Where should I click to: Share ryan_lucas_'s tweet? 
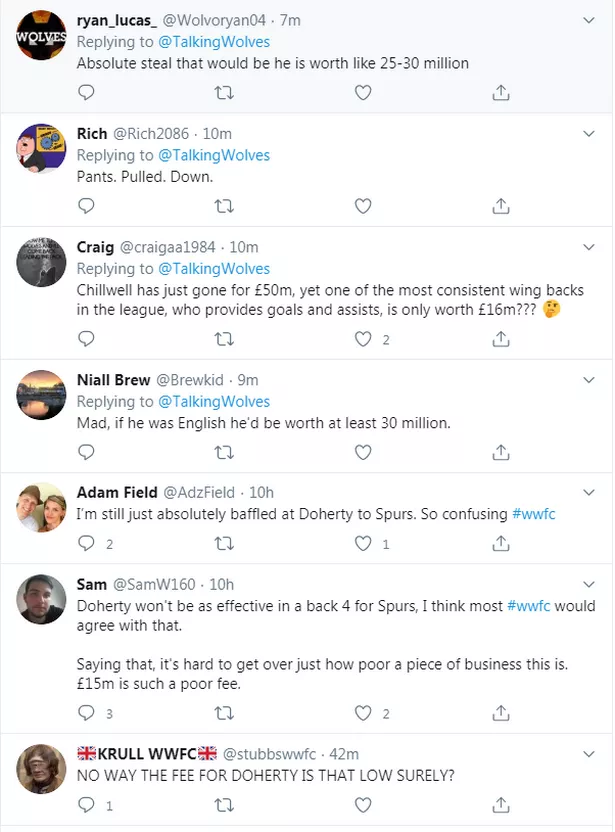pyautogui.click(x=501, y=93)
